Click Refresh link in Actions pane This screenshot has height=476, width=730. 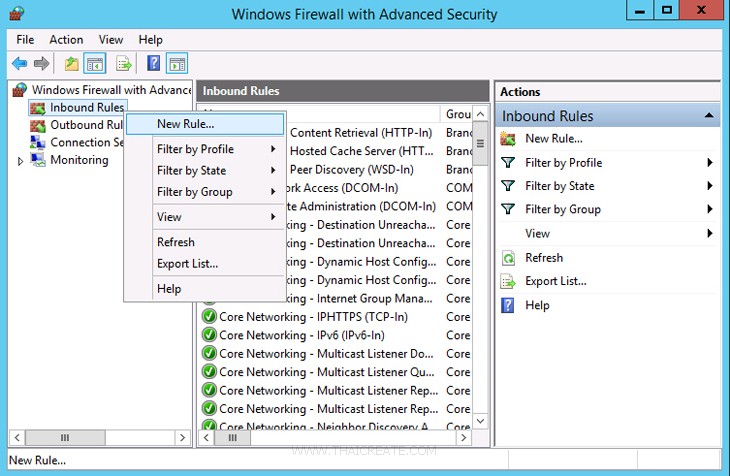point(544,258)
